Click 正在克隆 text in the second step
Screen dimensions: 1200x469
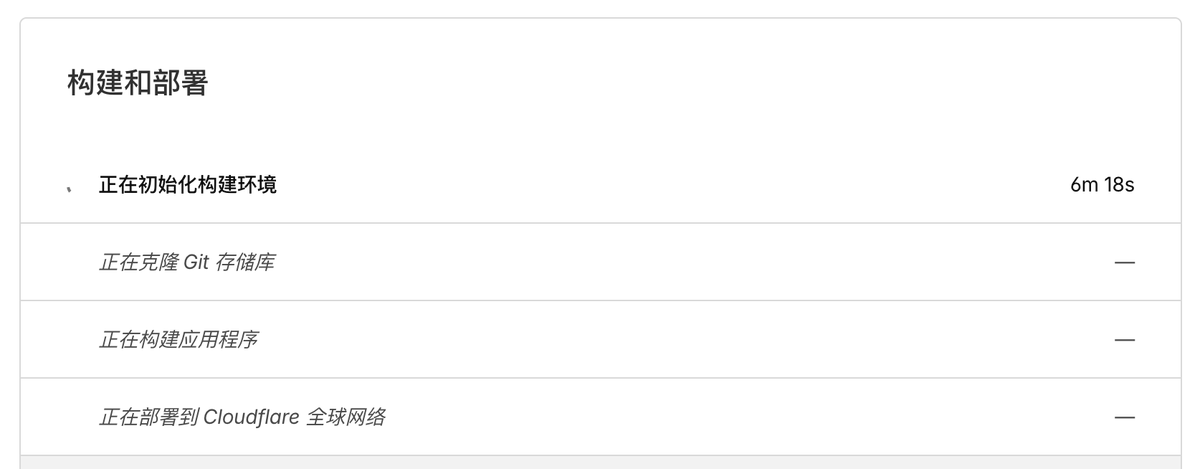point(138,262)
